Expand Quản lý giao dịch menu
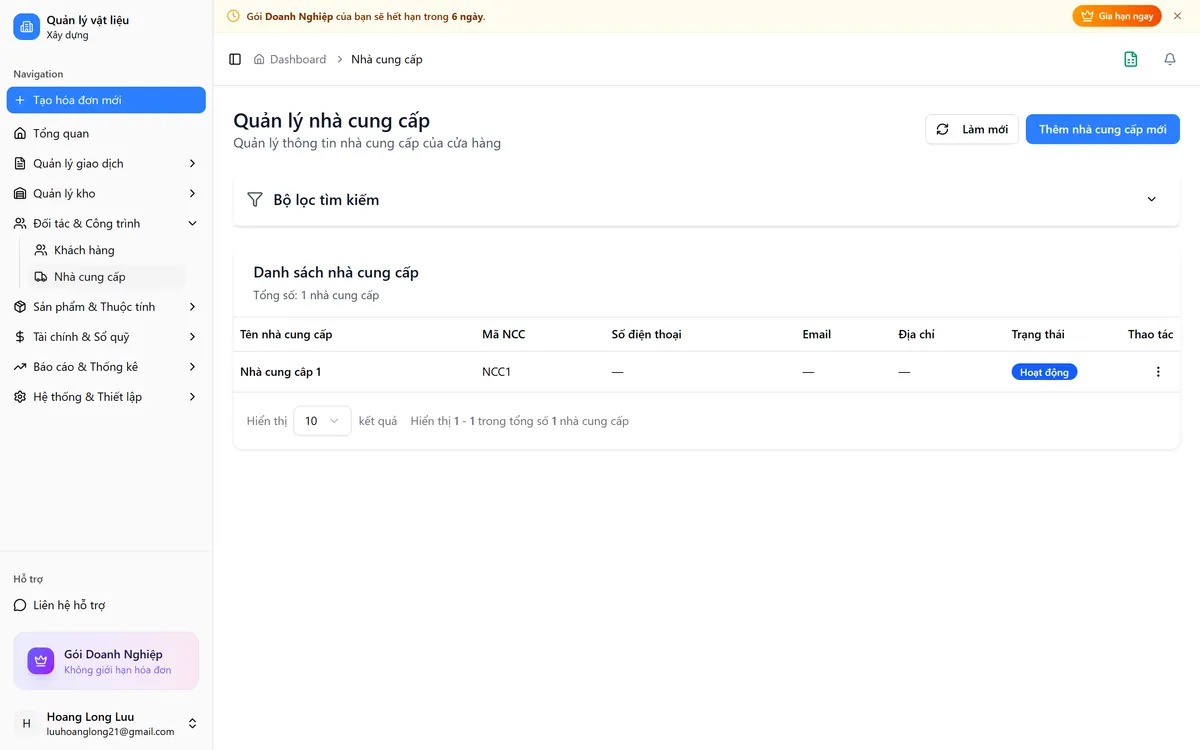The height and width of the screenshot is (750, 1200). (x=106, y=163)
